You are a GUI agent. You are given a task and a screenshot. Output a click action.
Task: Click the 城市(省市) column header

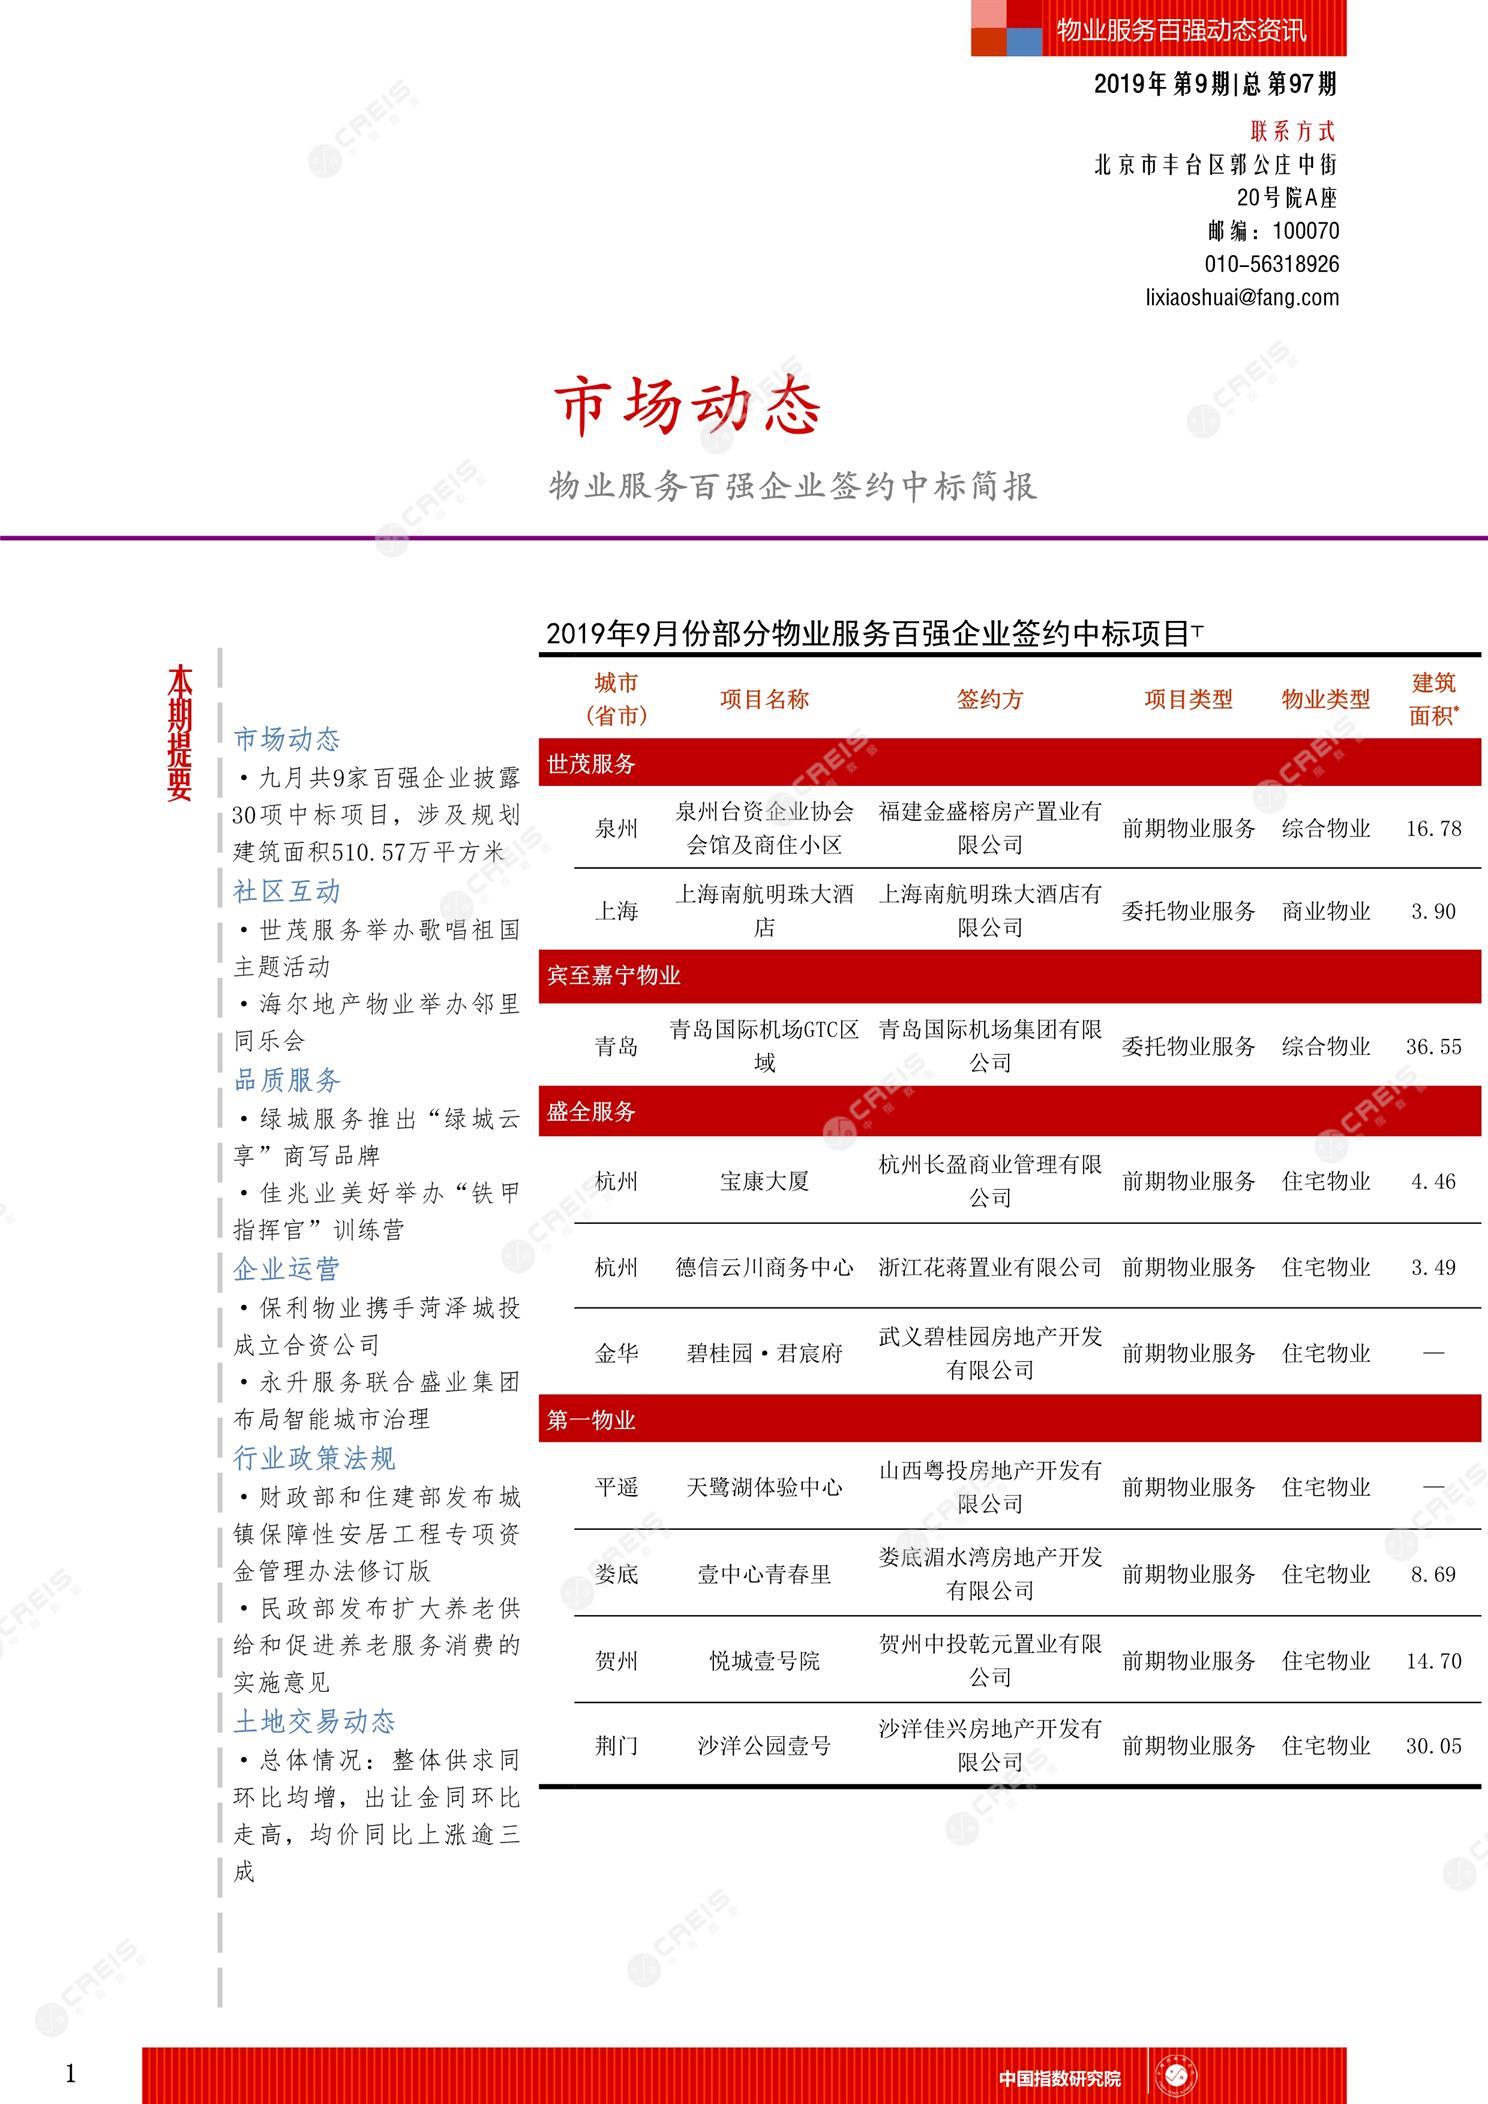point(616,699)
